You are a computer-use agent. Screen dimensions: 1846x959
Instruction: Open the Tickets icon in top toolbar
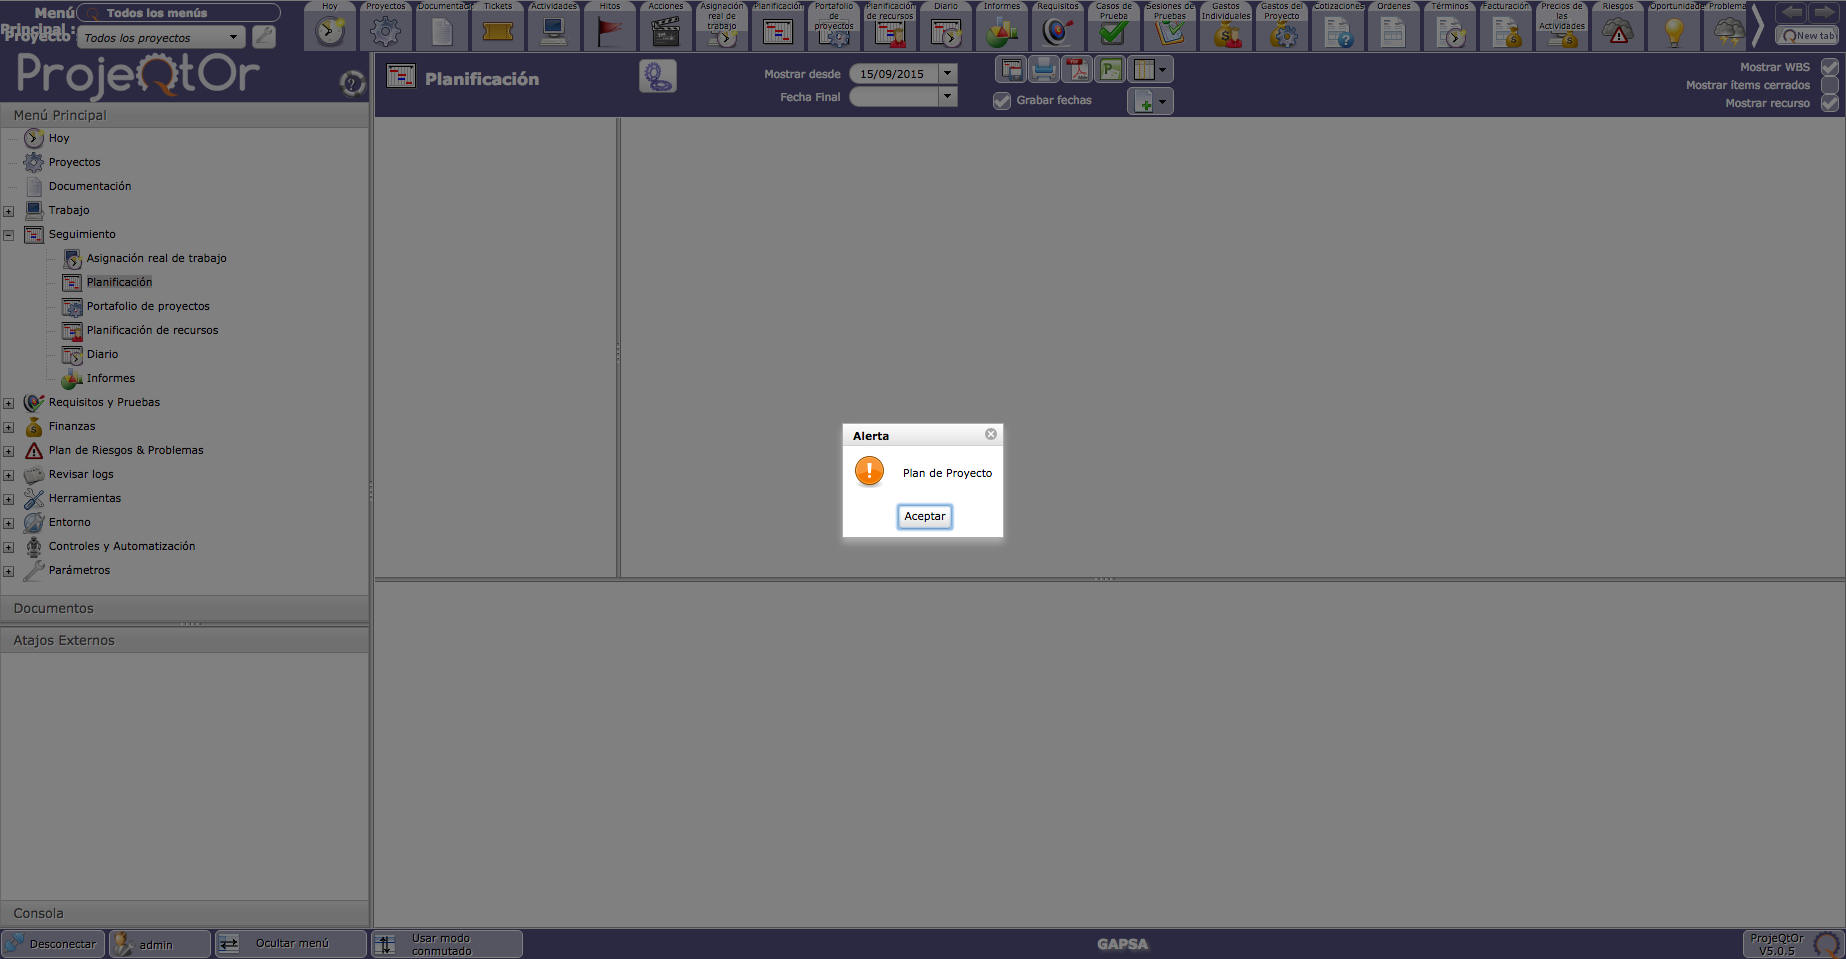(x=498, y=32)
